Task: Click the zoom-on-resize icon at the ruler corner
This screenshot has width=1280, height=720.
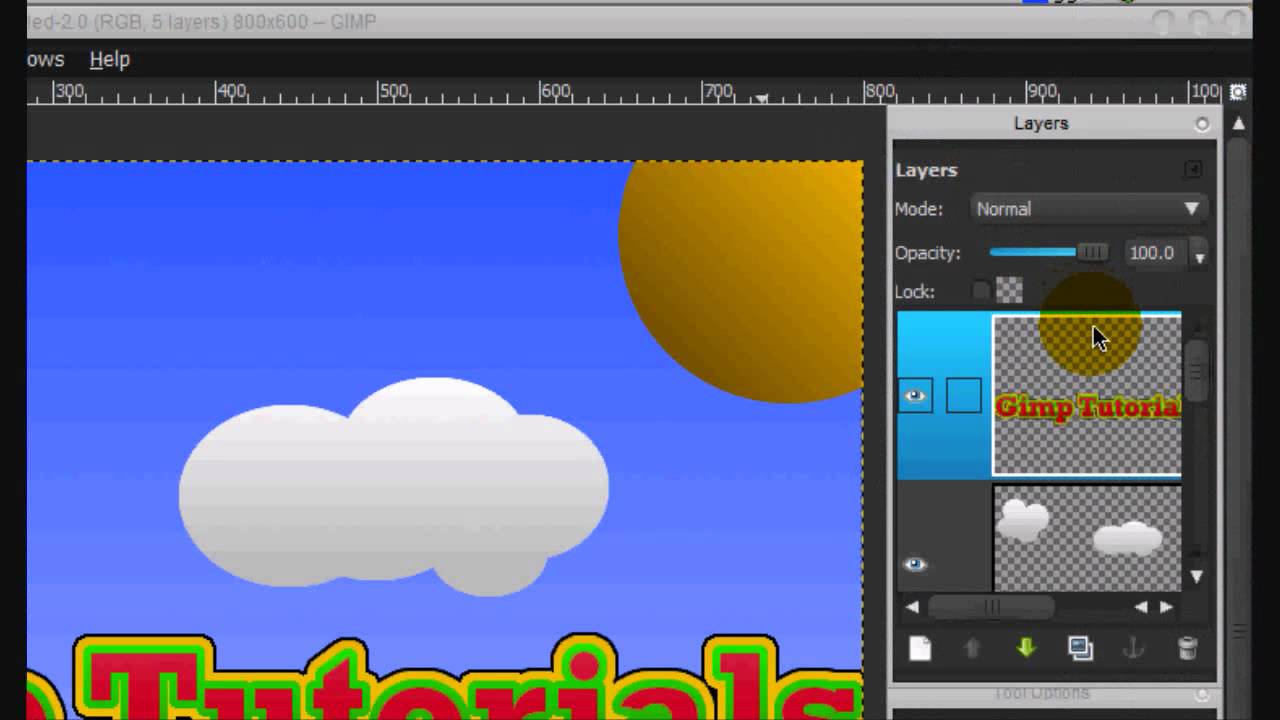Action: pos(1238,92)
